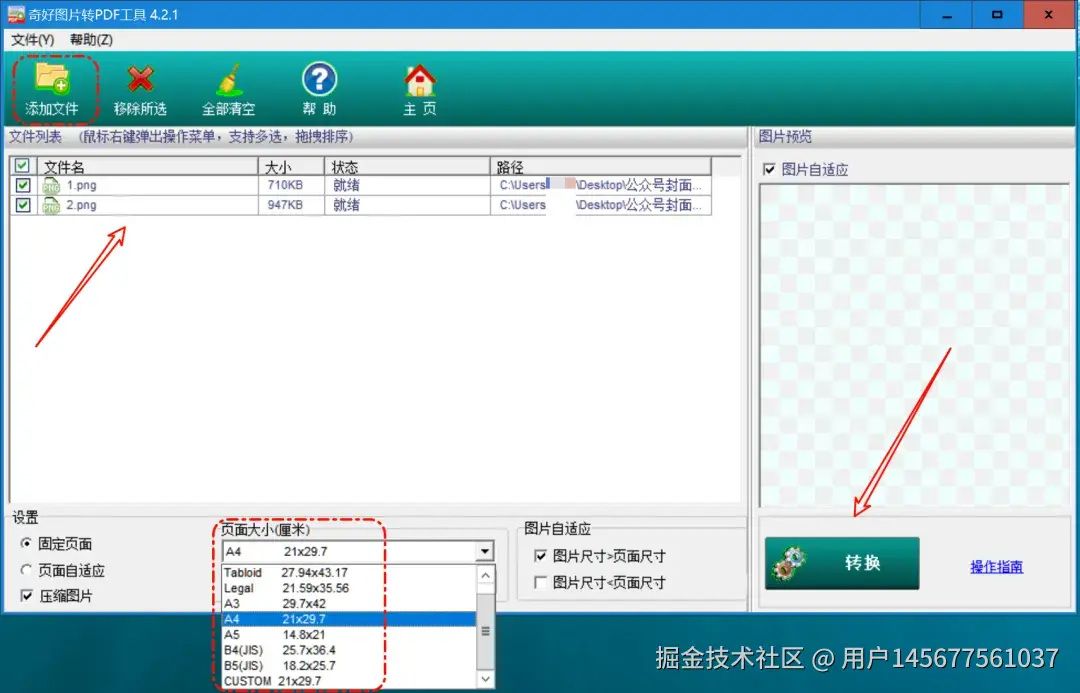Click the page size combo box showing A4
This screenshot has width=1080, height=693.
tap(358, 551)
